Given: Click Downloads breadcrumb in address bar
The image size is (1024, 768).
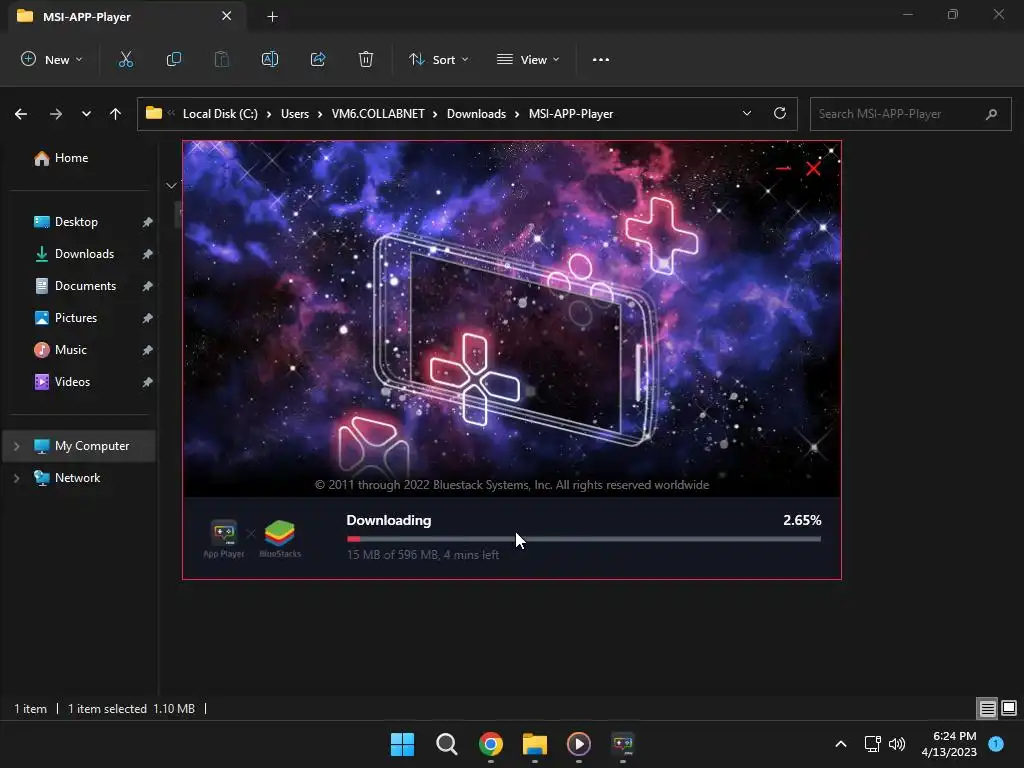Looking at the screenshot, I should [476, 114].
